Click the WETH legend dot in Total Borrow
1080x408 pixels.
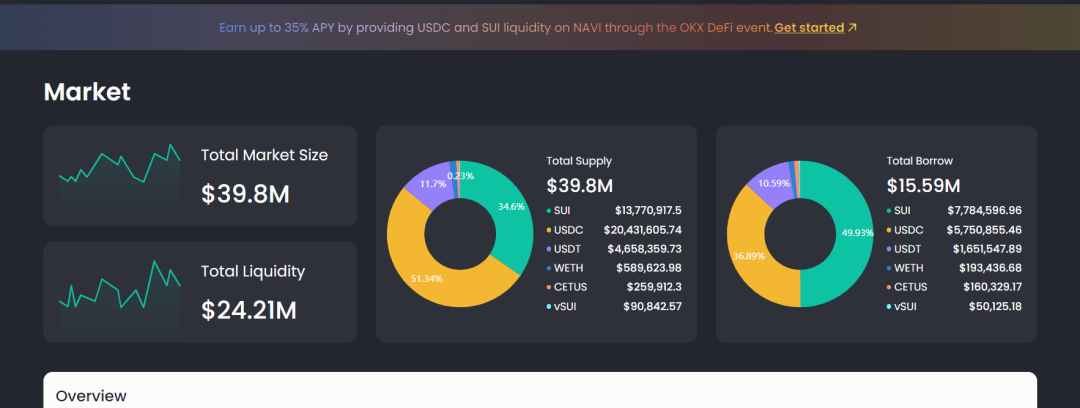pyautogui.click(x=889, y=268)
